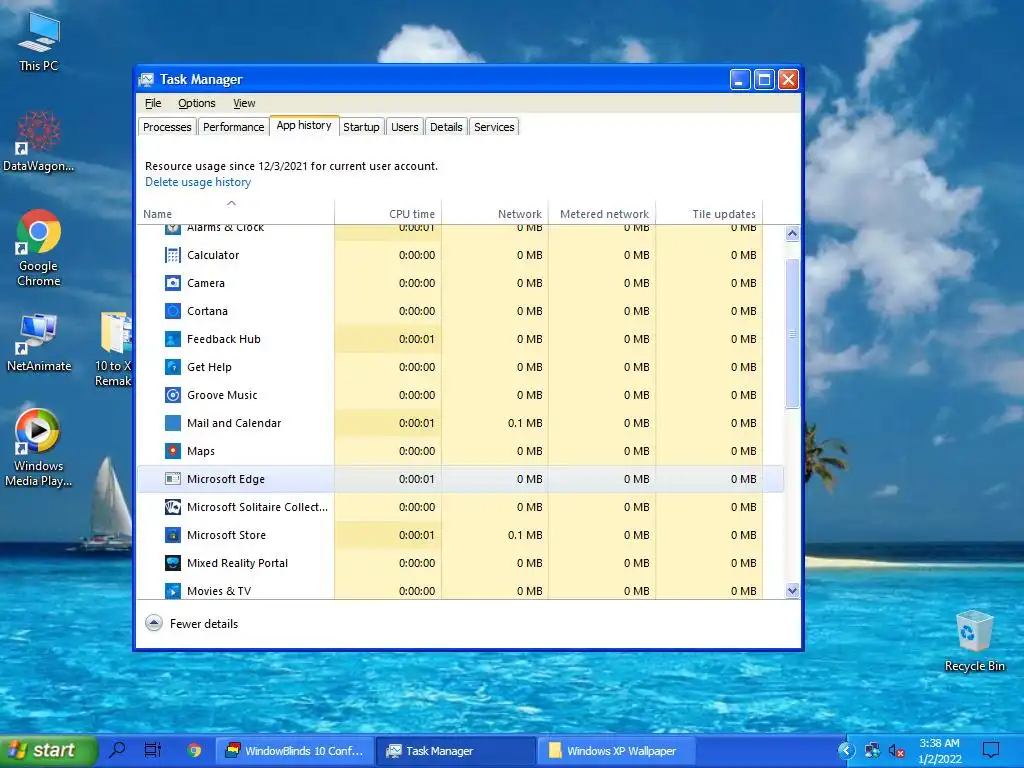Open the notification center icon
Image resolution: width=1024 pixels, height=768 pixels.
point(991,750)
